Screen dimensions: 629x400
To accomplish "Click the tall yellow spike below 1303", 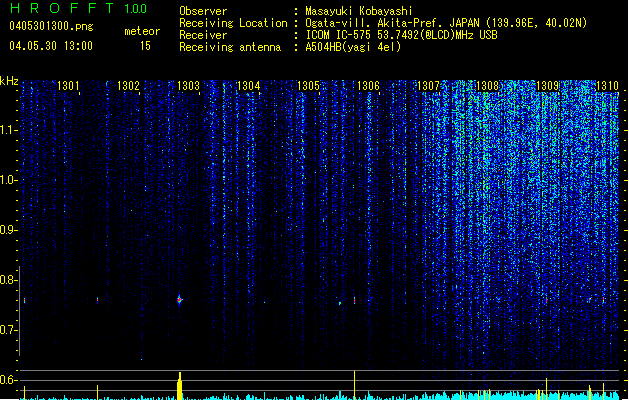I will (x=180, y=386).
